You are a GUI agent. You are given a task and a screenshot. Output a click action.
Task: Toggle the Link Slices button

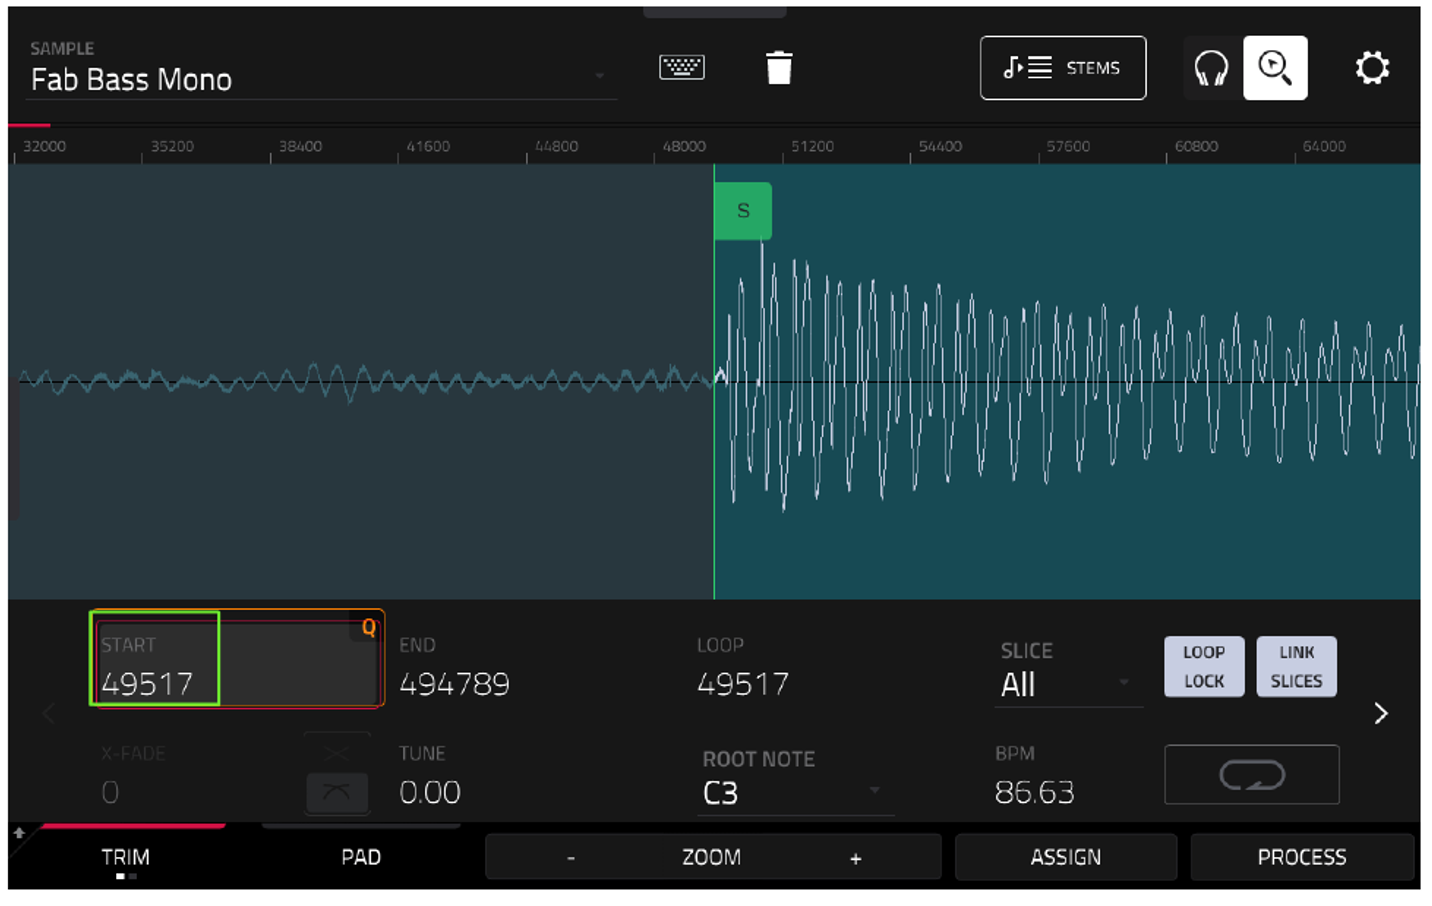1296,666
